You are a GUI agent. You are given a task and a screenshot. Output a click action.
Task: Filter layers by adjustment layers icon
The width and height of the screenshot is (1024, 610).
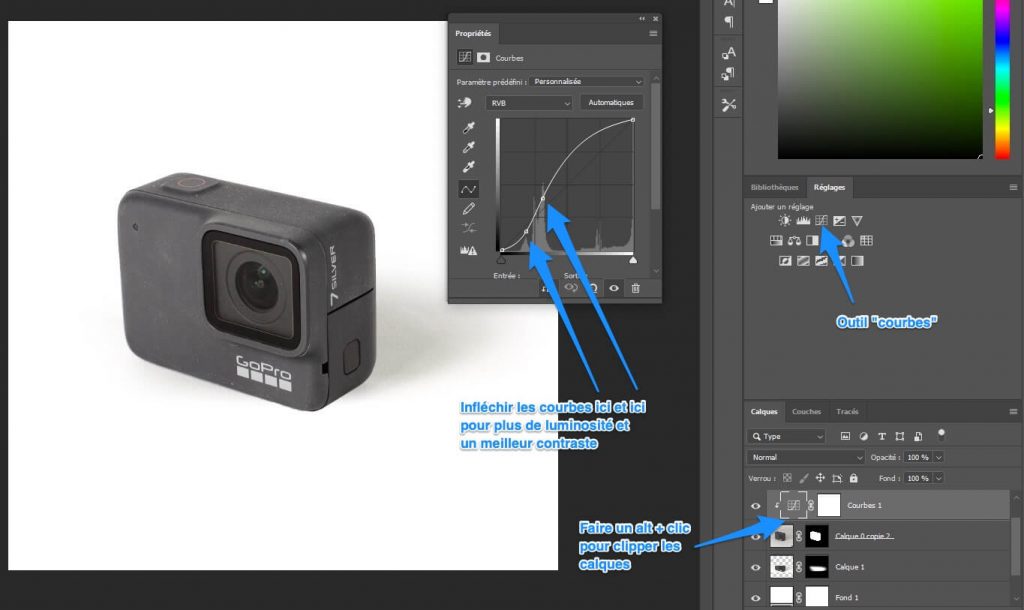863,436
